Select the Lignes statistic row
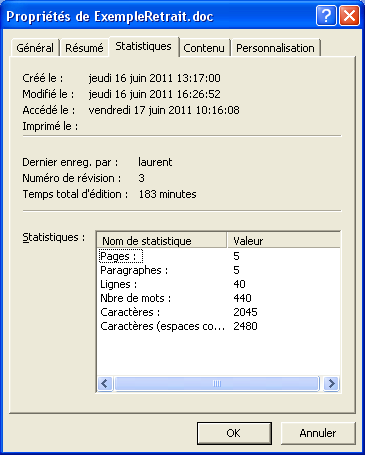The width and height of the screenshot is (365, 455). pyautogui.click(x=219, y=284)
